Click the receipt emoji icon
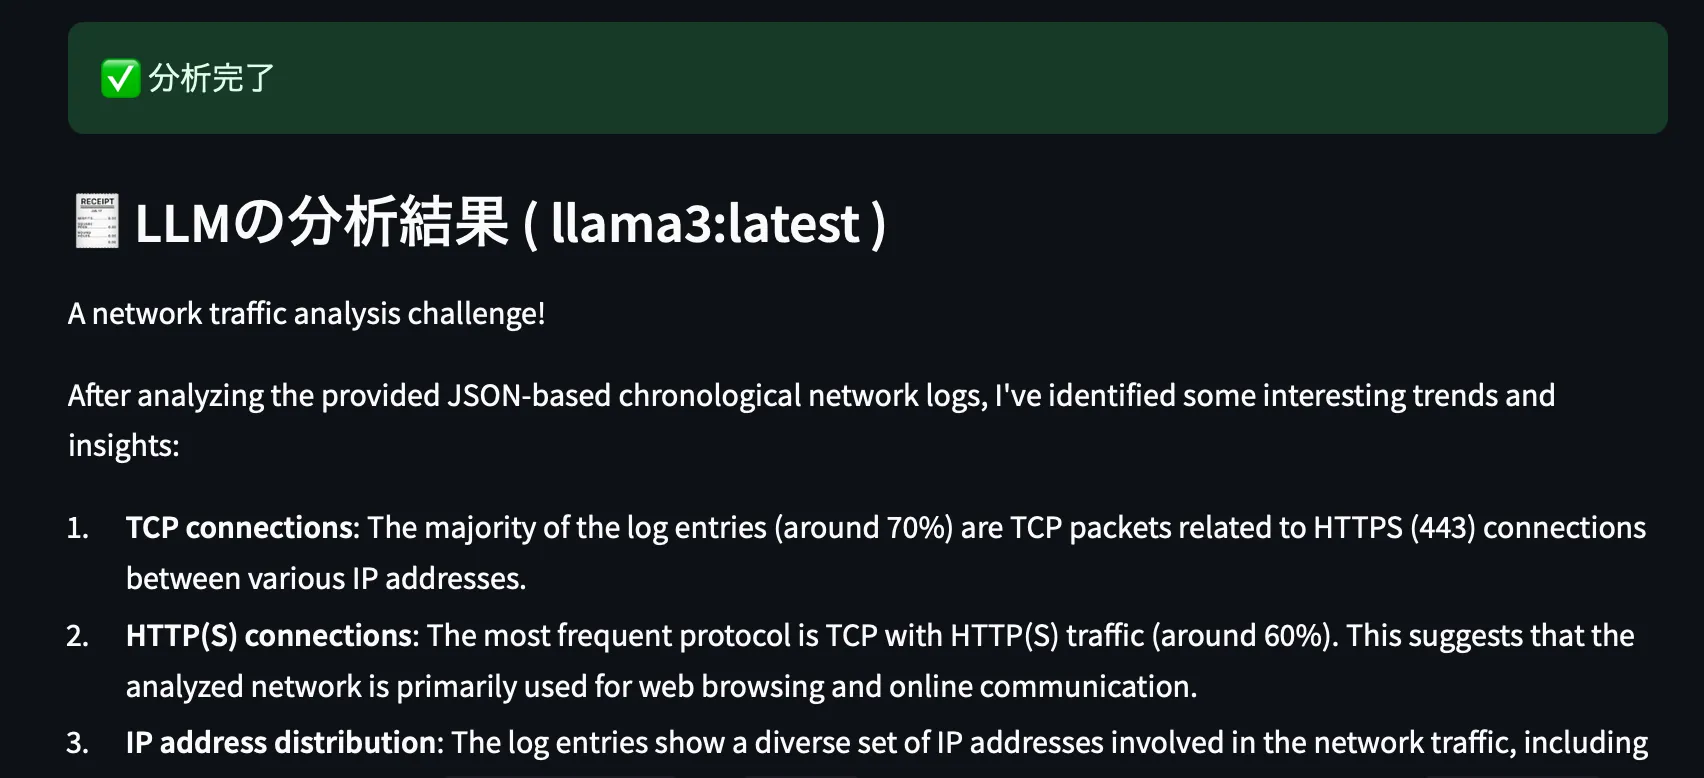This screenshot has height=778, width=1704. 97,221
